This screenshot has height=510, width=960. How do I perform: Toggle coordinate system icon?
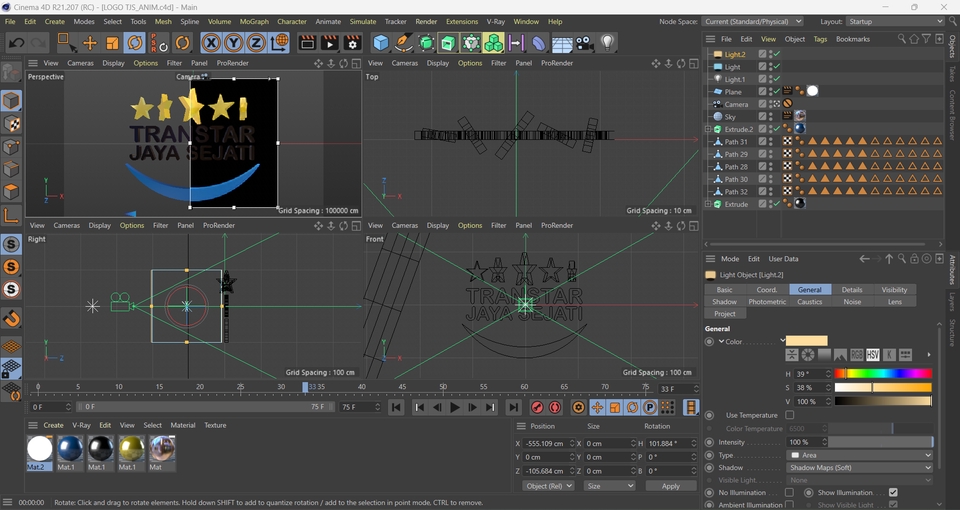click(x=279, y=43)
